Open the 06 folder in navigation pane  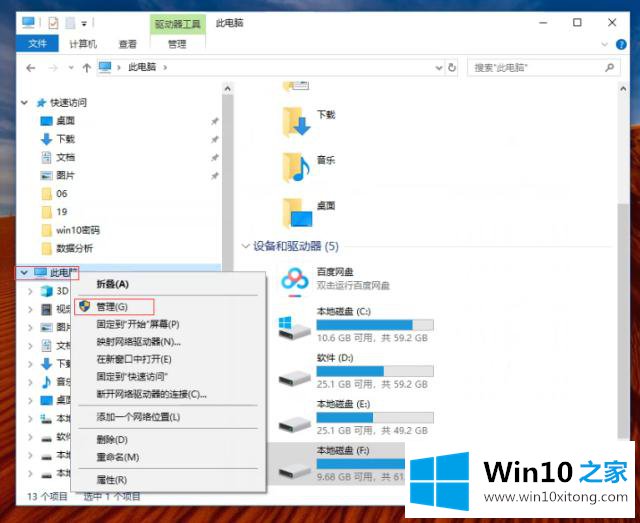(x=62, y=194)
